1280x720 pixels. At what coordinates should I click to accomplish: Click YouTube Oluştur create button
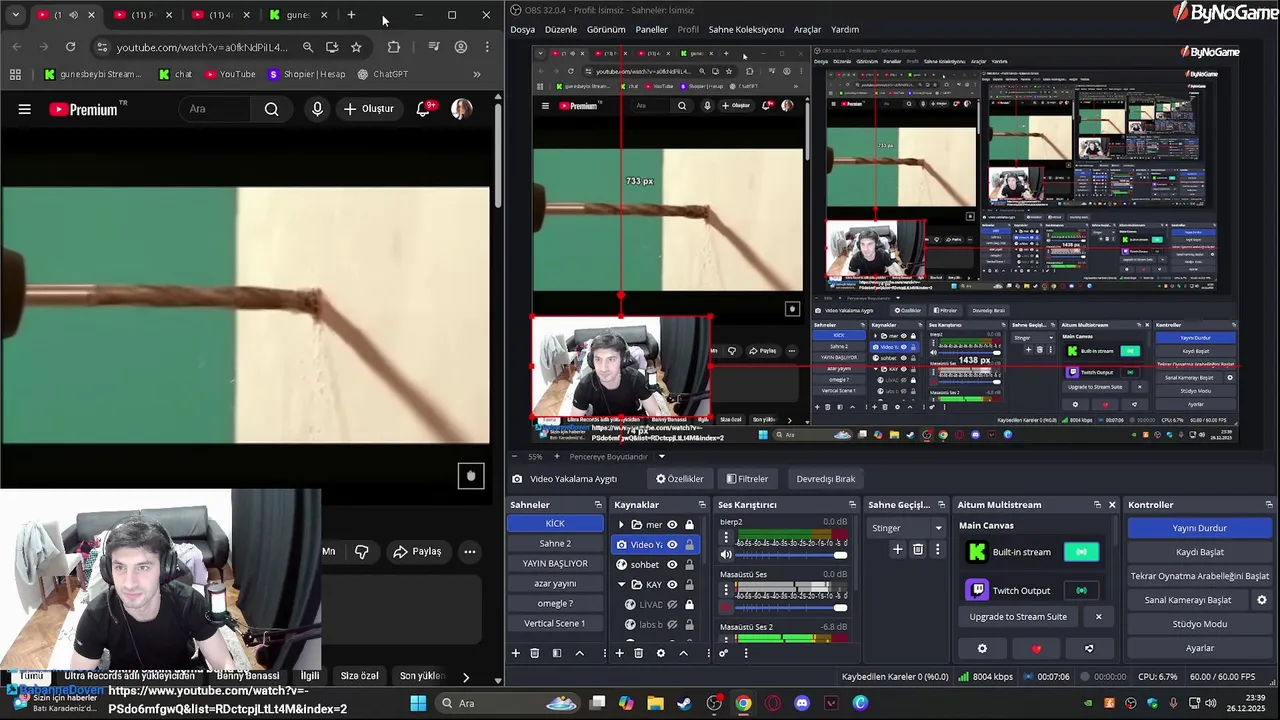click(368, 108)
